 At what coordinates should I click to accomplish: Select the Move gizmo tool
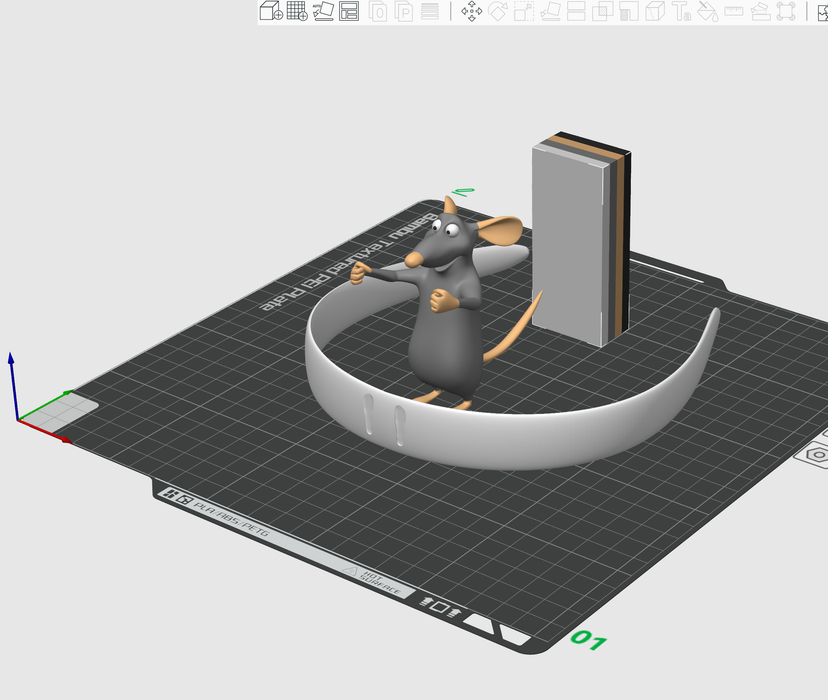472,12
